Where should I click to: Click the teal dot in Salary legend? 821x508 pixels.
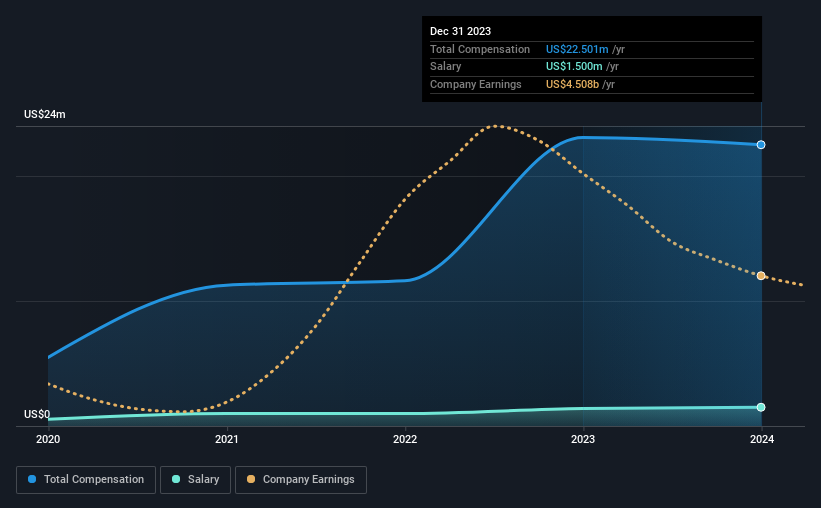coord(176,479)
